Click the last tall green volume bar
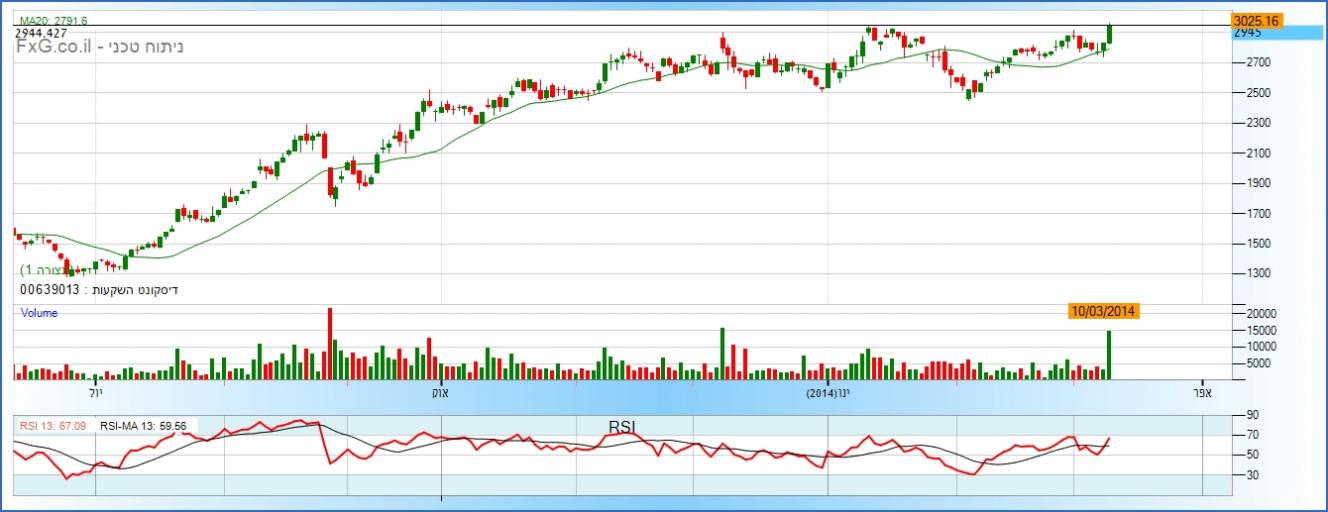Screen dimensions: 1328x512 1109,355
